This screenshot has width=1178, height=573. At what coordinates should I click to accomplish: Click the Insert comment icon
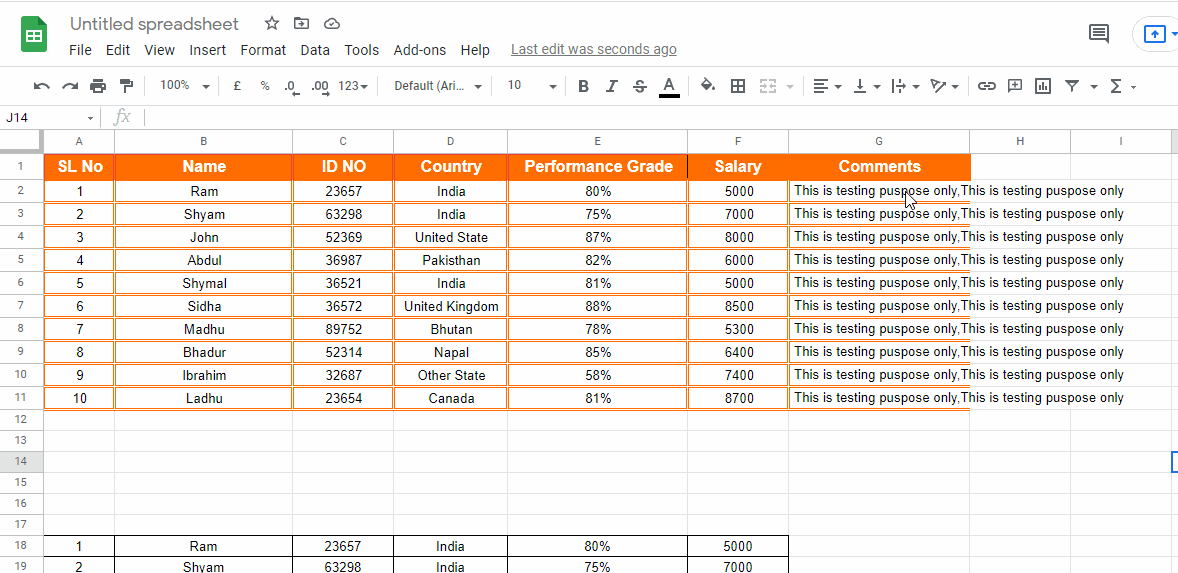1015,86
